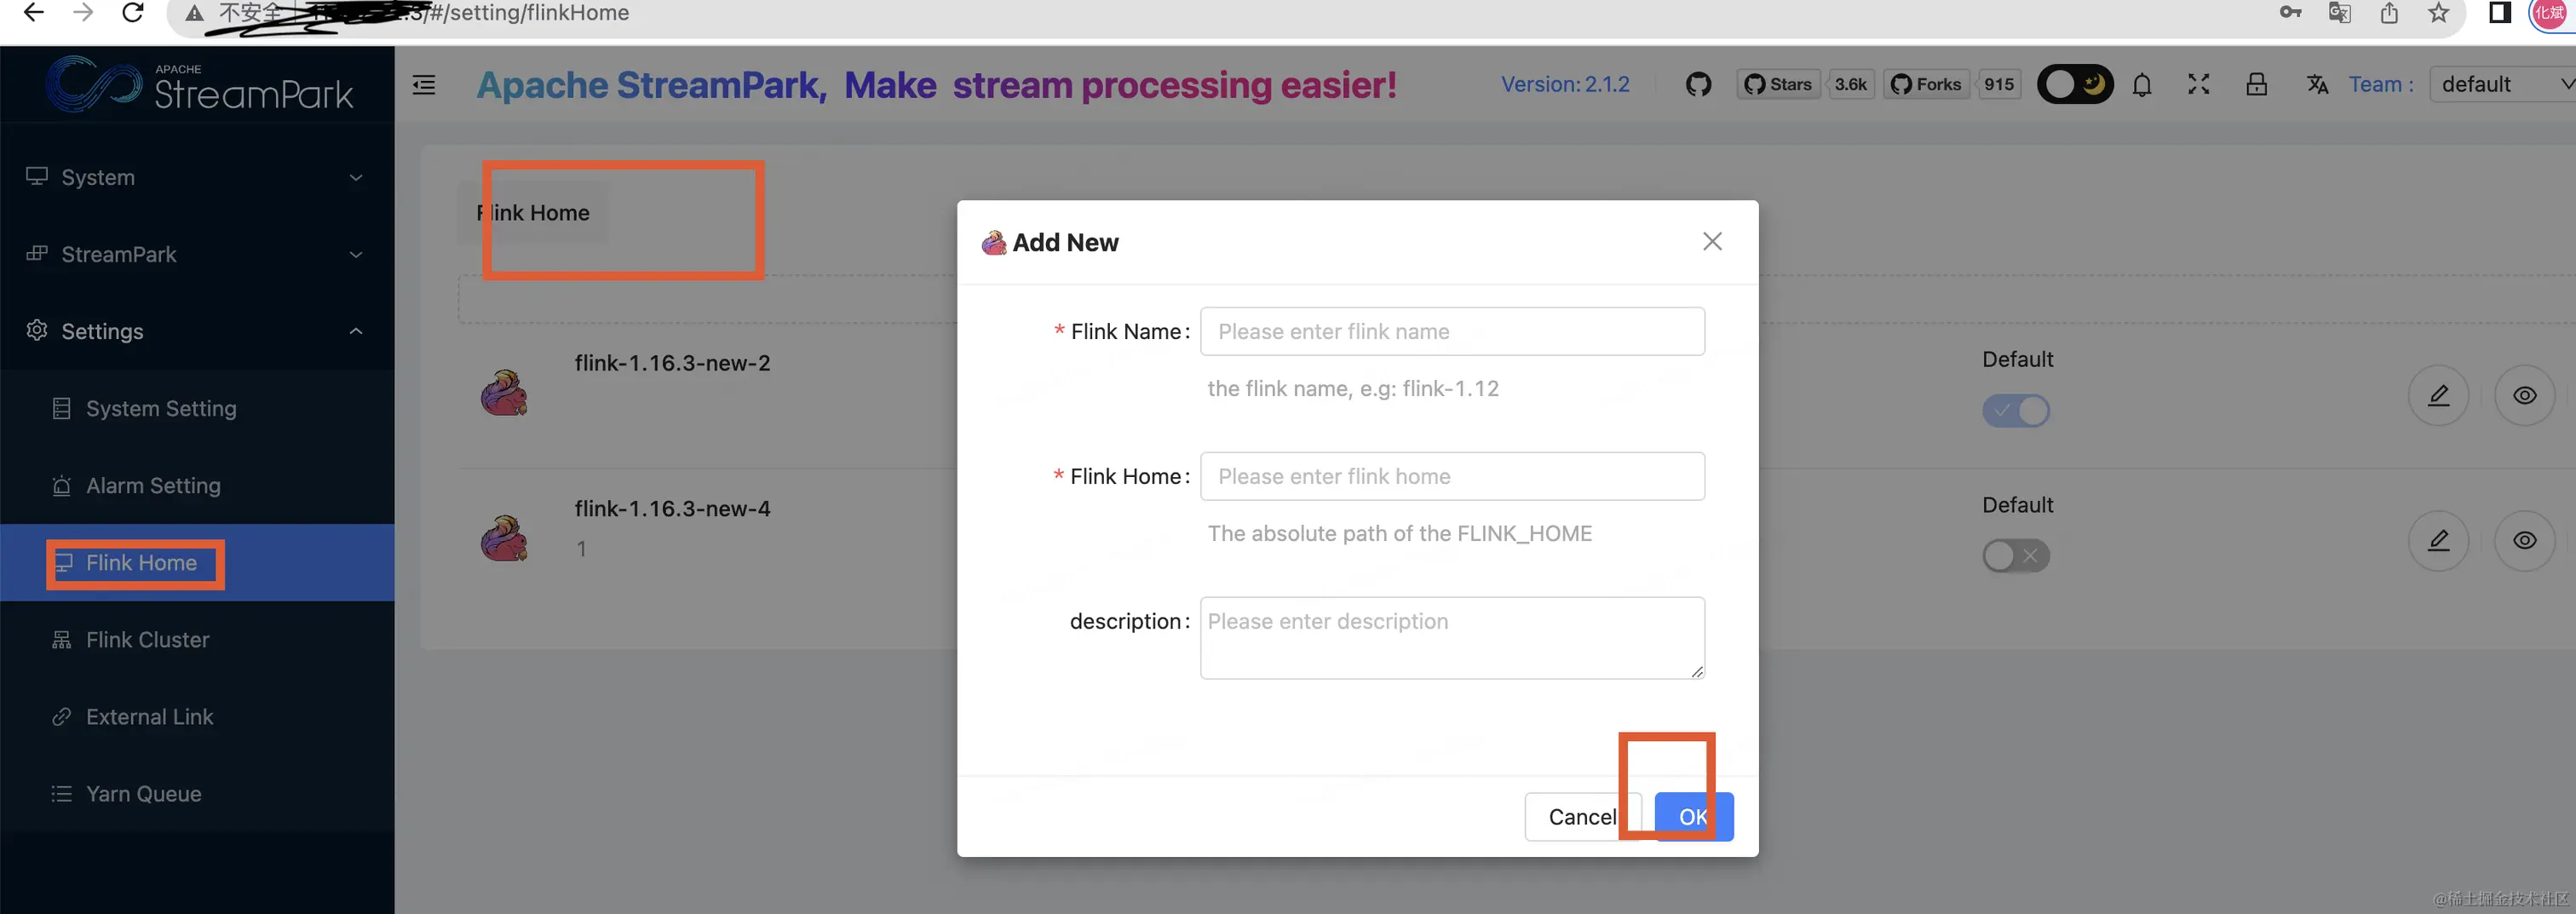Open the browser profile avatar

click(x=2551, y=13)
